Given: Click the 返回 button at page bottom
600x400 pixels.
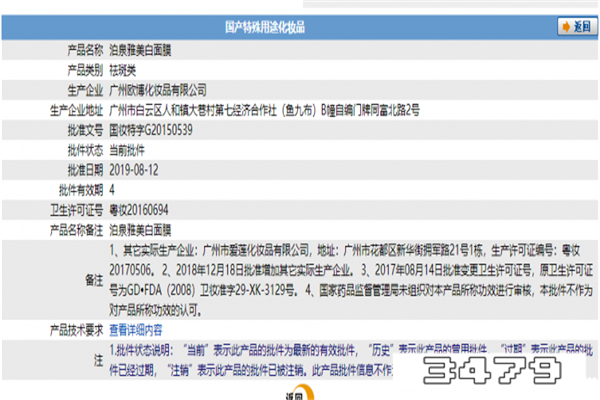Looking at the screenshot, I should (x=293, y=394).
